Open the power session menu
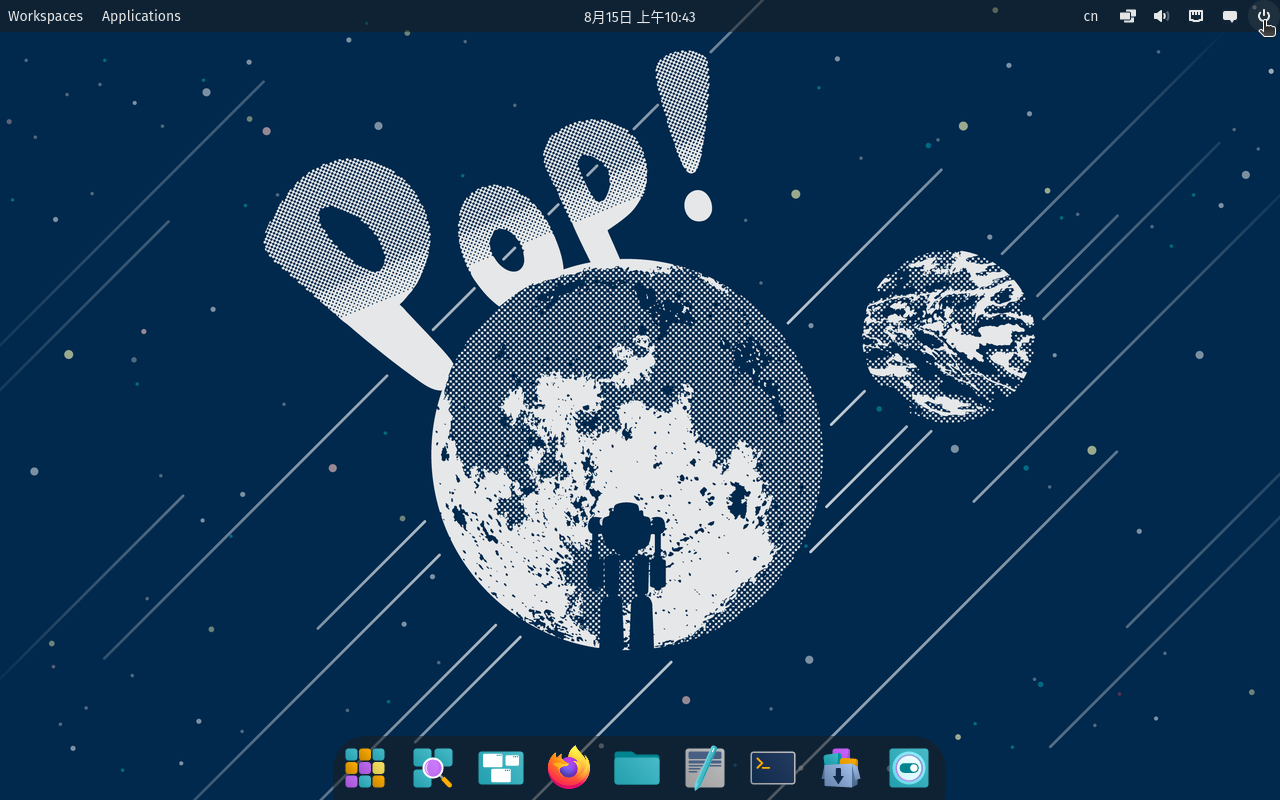 point(1263,16)
